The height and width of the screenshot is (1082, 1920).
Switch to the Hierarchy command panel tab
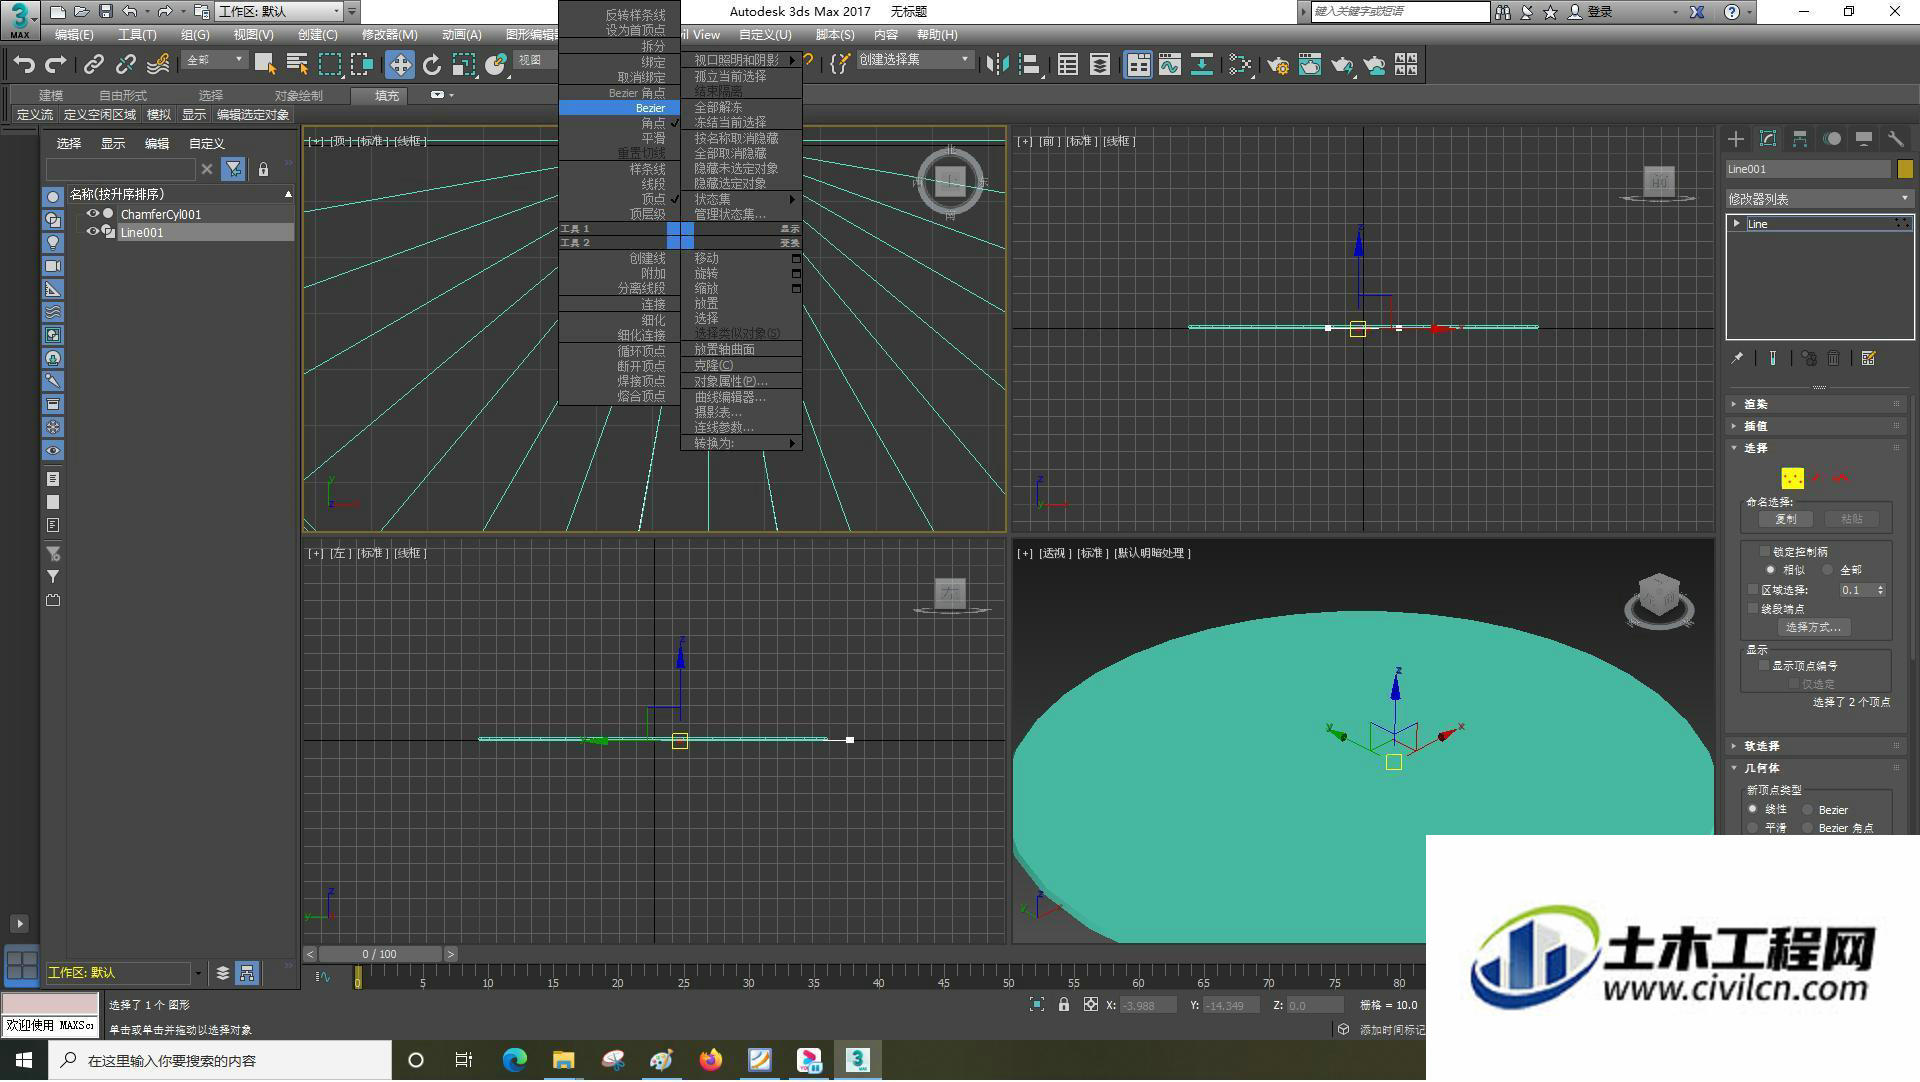[x=1800, y=140]
